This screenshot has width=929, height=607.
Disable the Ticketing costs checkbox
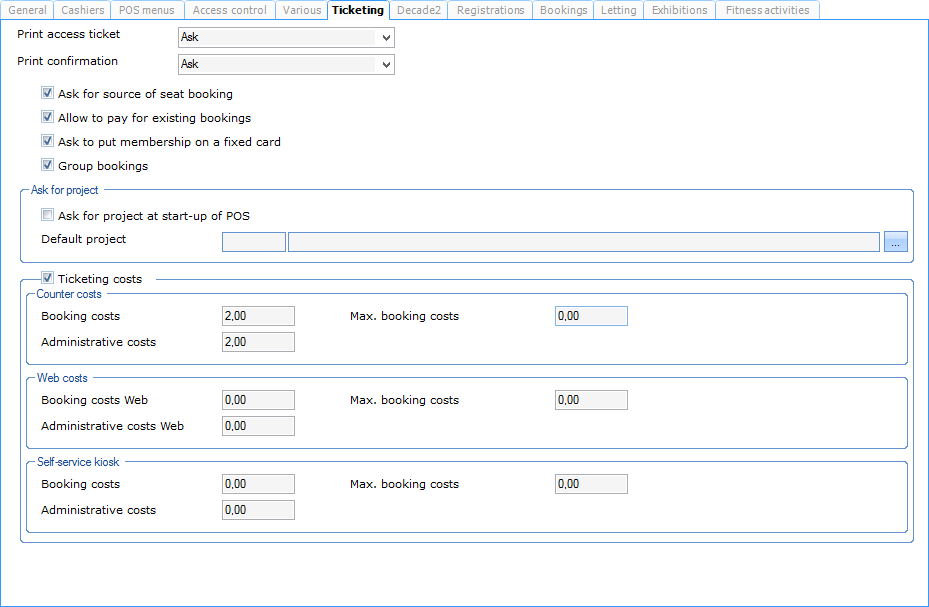(47, 279)
